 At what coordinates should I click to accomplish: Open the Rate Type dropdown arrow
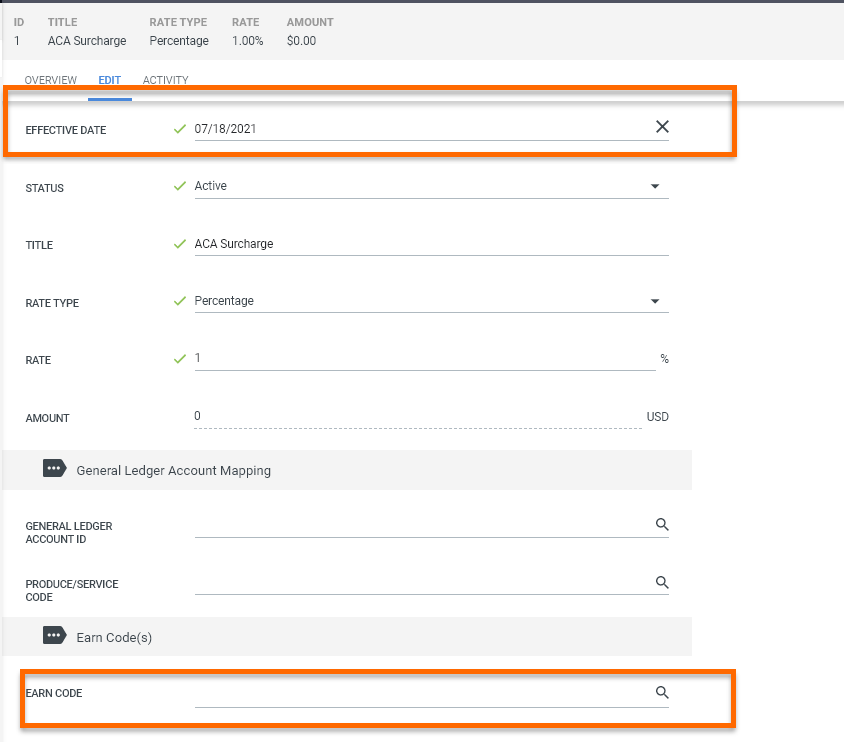[655, 301]
